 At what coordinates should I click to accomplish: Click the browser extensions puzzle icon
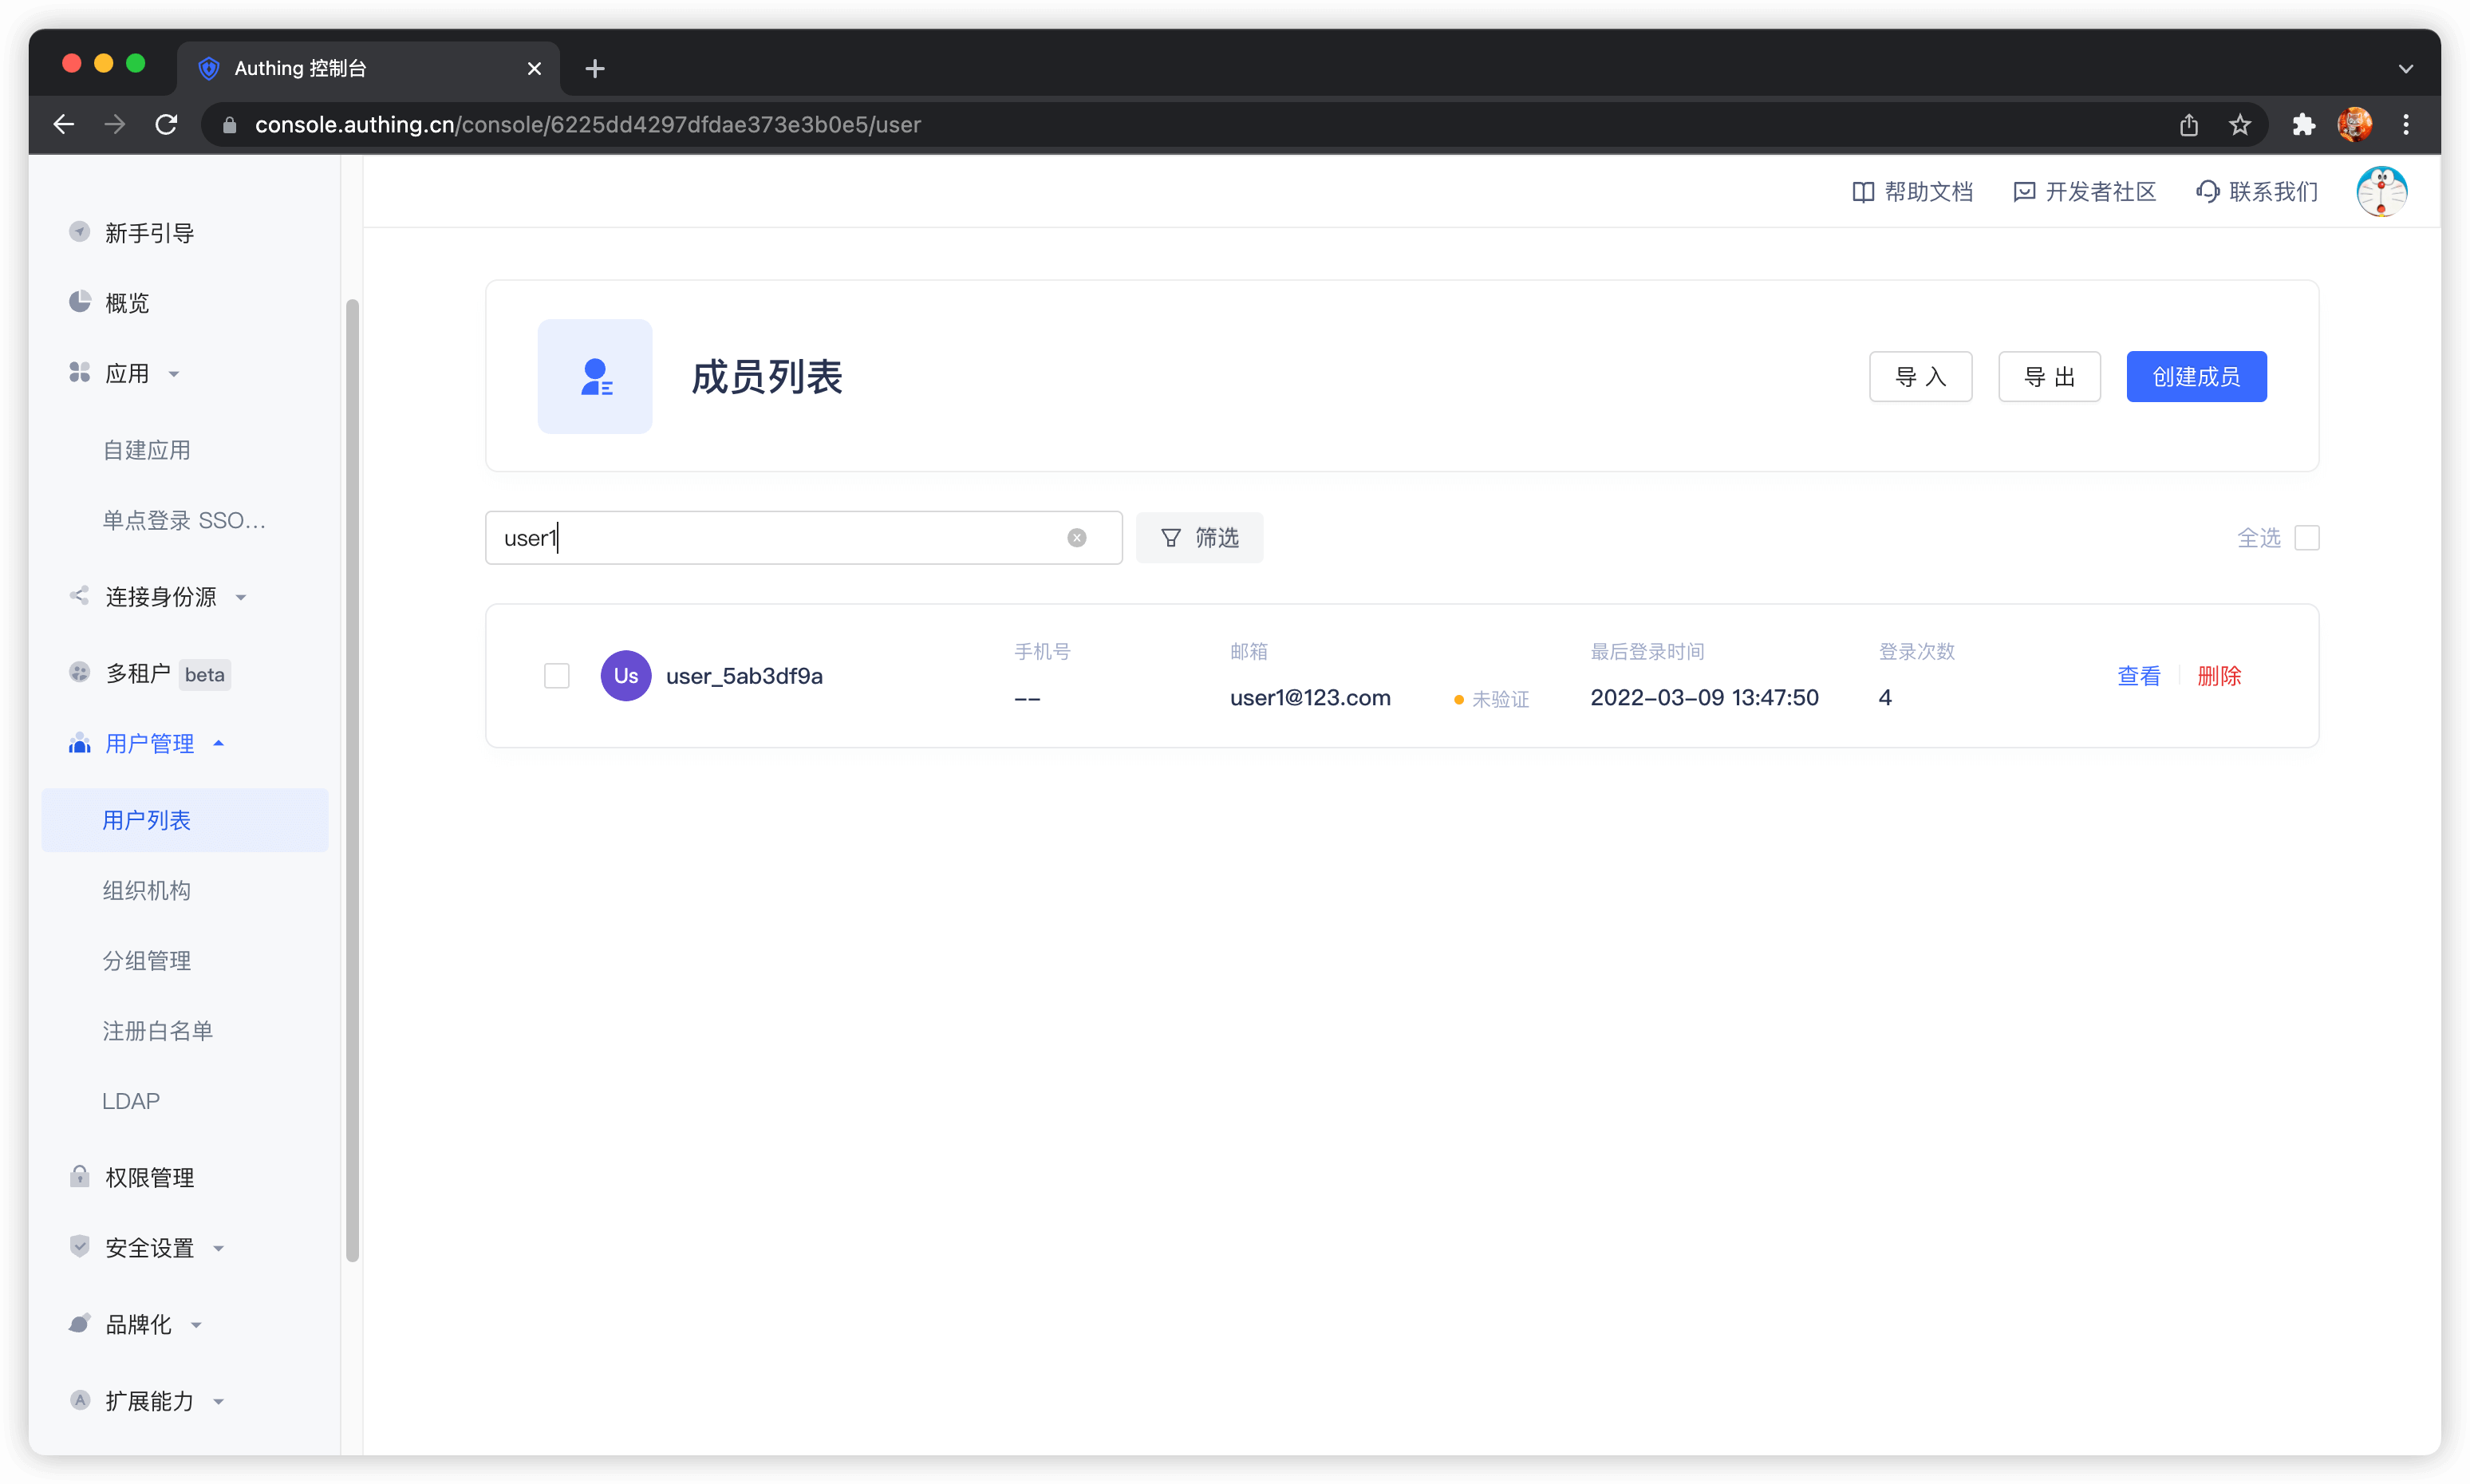tap(2304, 125)
